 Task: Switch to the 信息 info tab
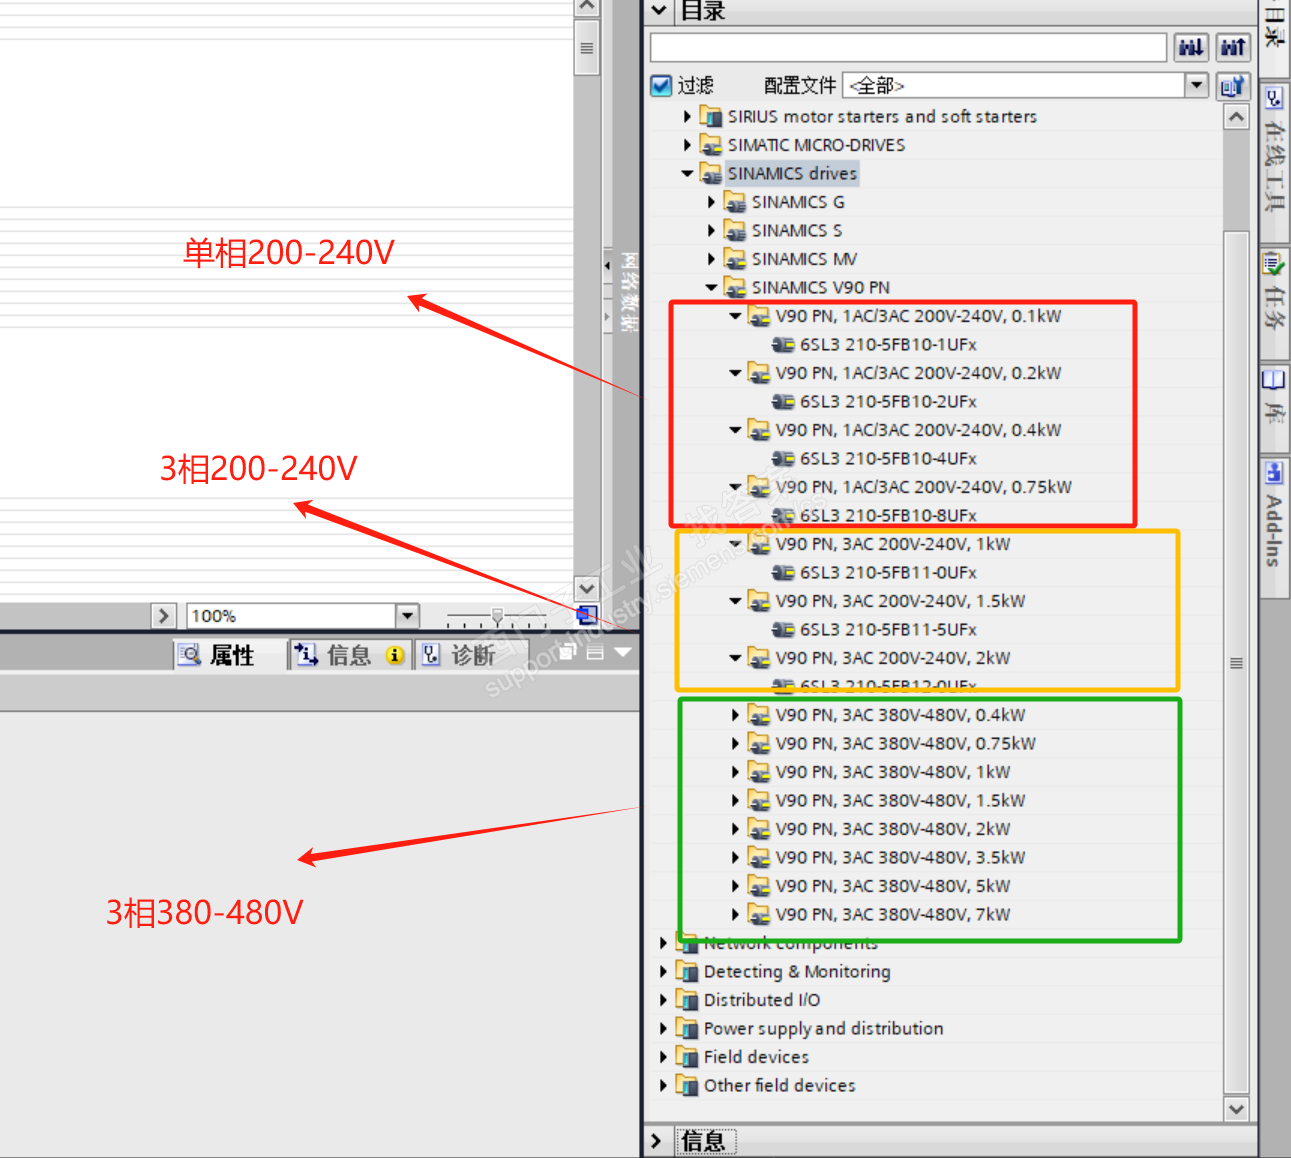(x=349, y=655)
